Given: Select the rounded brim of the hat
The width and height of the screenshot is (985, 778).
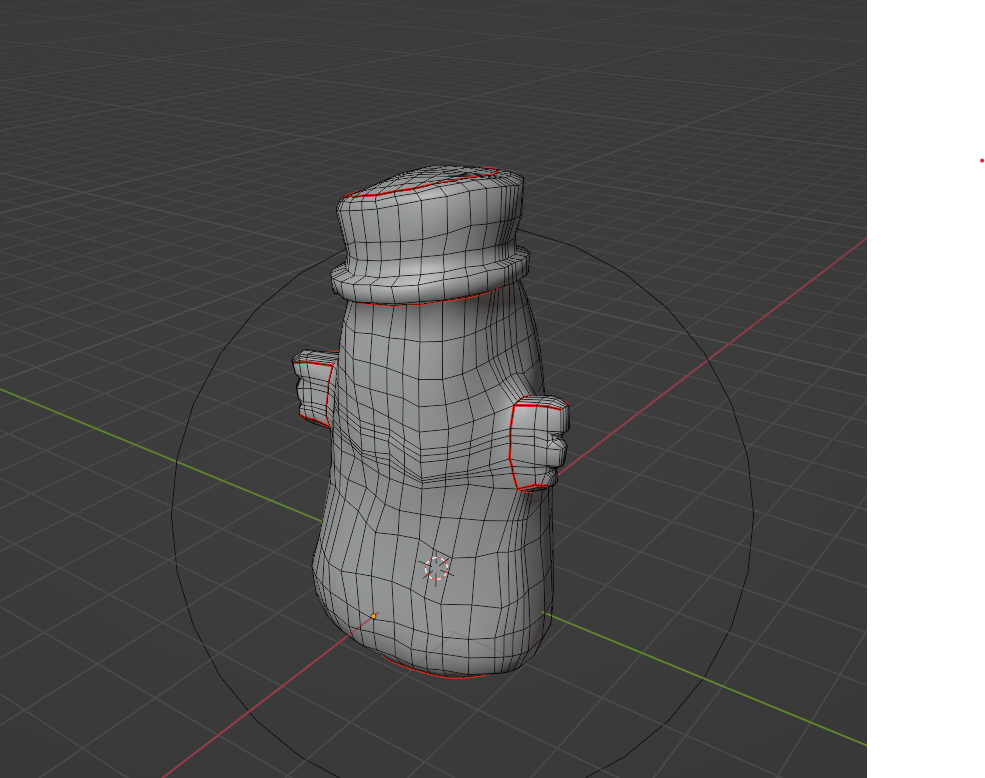Looking at the screenshot, I should coord(430,277).
